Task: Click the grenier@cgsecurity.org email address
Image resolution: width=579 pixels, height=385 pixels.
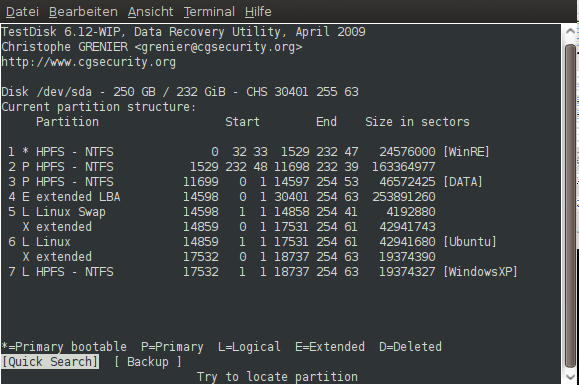Action: click(218, 47)
